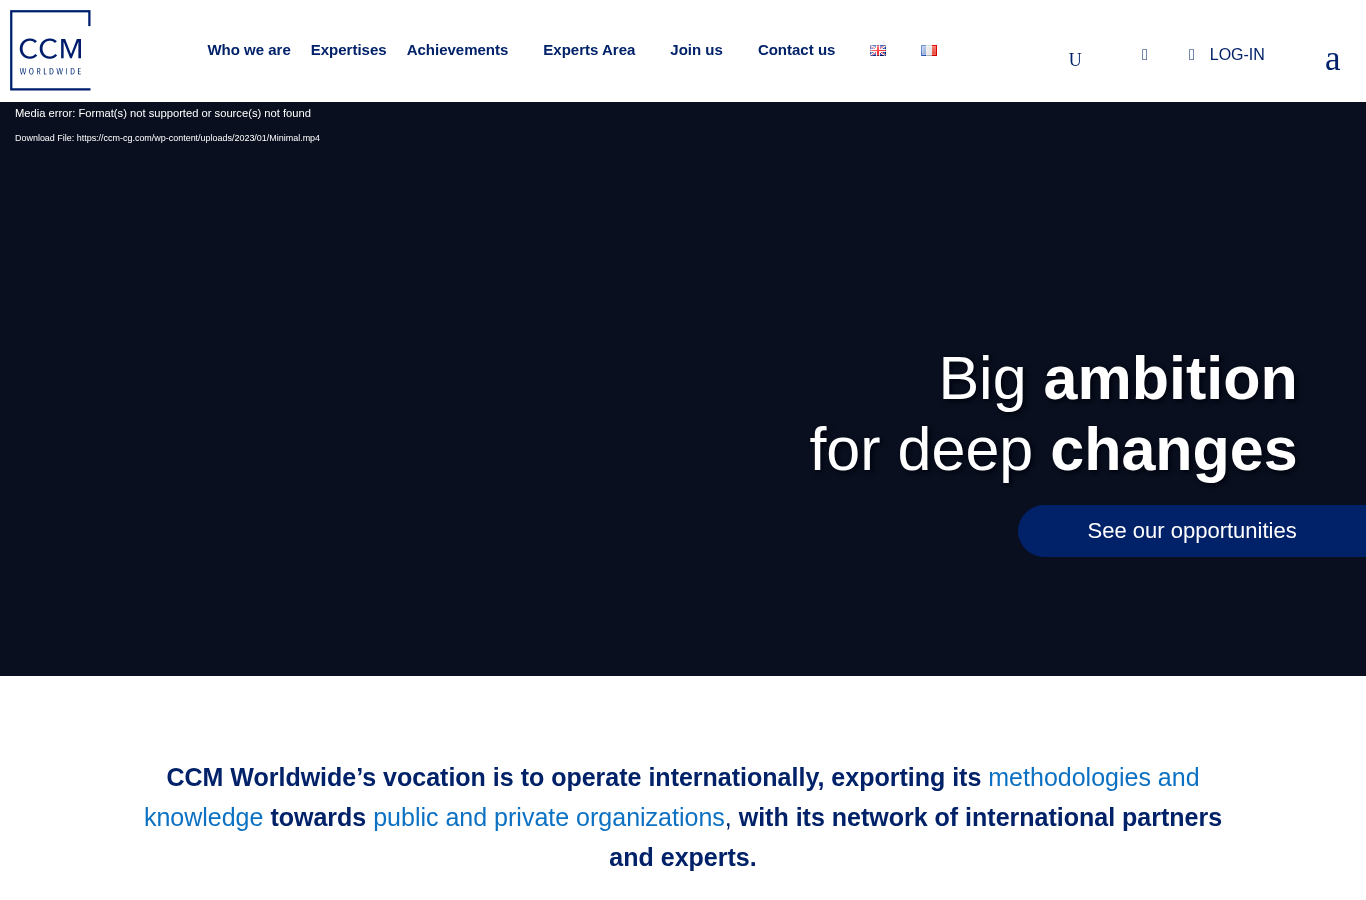Image resolution: width=1366 pixels, height=900 pixels.
Task: Open the Expertises menu item
Action: [348, 50]
